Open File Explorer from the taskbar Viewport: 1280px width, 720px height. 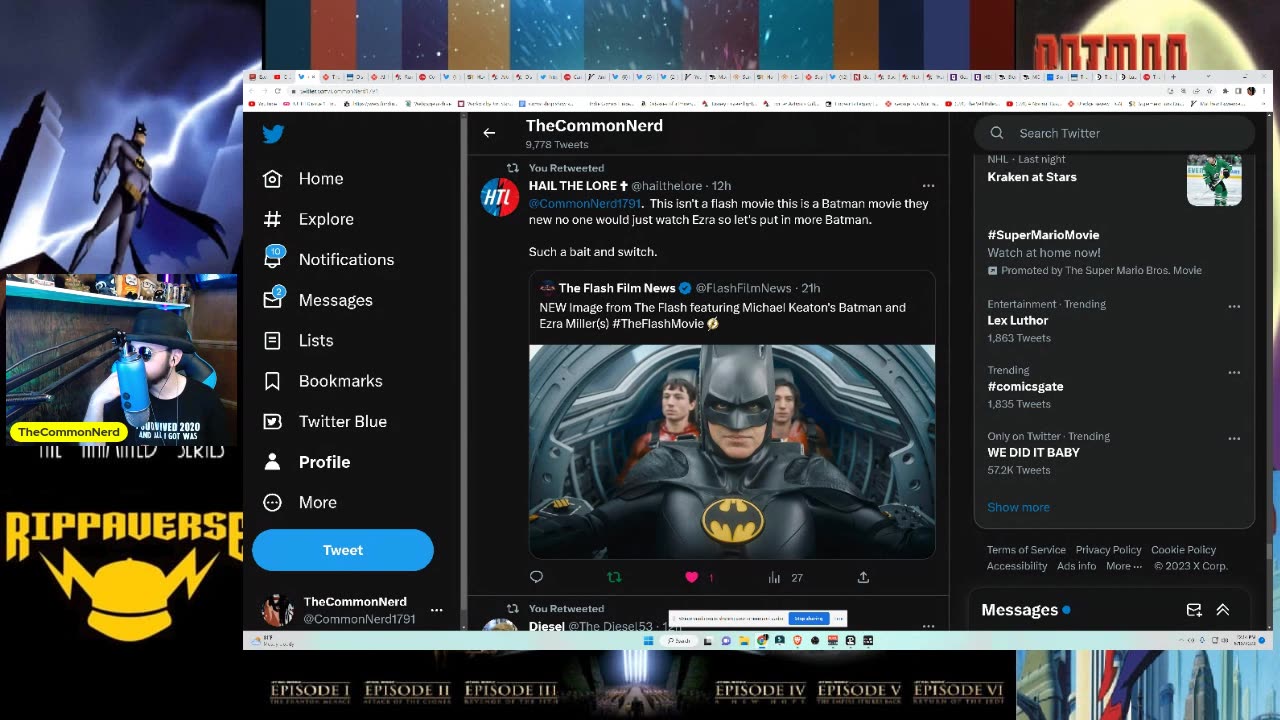pos(744,641)
